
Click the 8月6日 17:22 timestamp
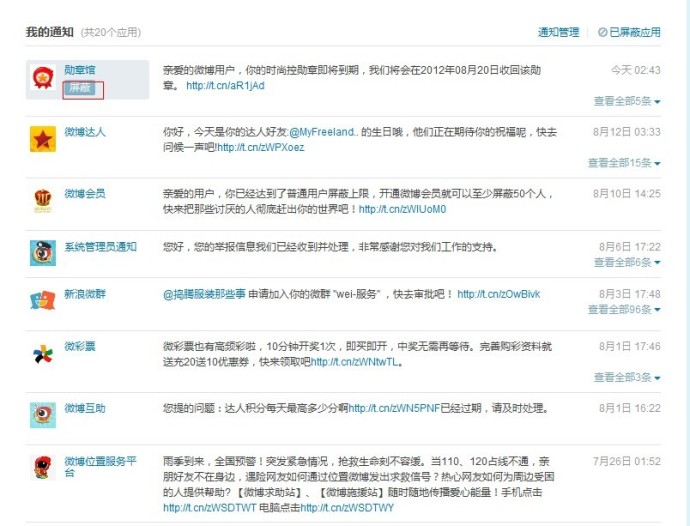pos(630,246)
